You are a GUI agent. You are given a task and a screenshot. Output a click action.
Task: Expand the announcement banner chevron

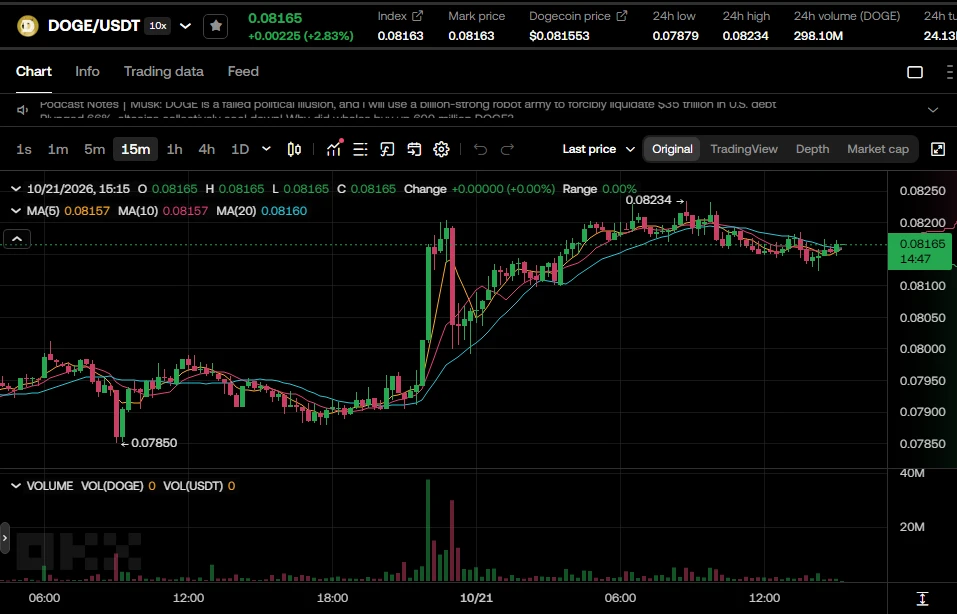click(x=933, y=110)
